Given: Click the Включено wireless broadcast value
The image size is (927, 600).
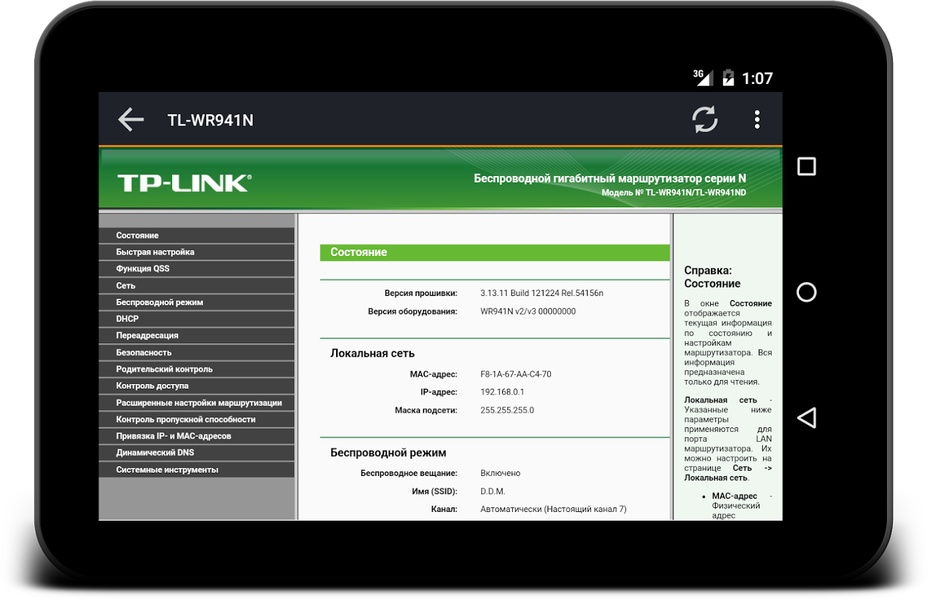Looking at the screenshot, I should coord(500,473).
